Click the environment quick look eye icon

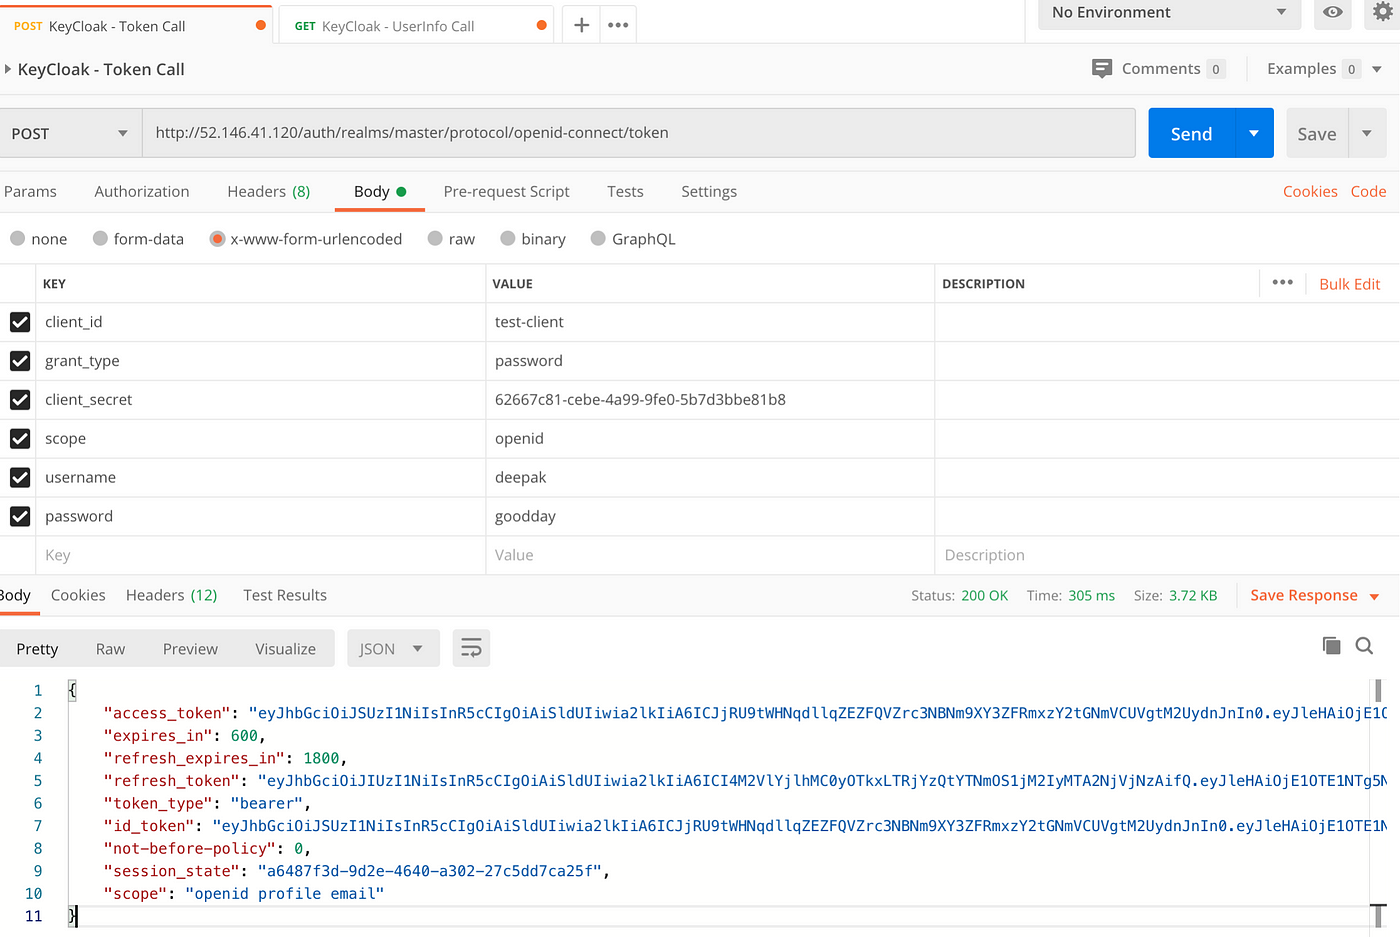(x=1332, y=12)
